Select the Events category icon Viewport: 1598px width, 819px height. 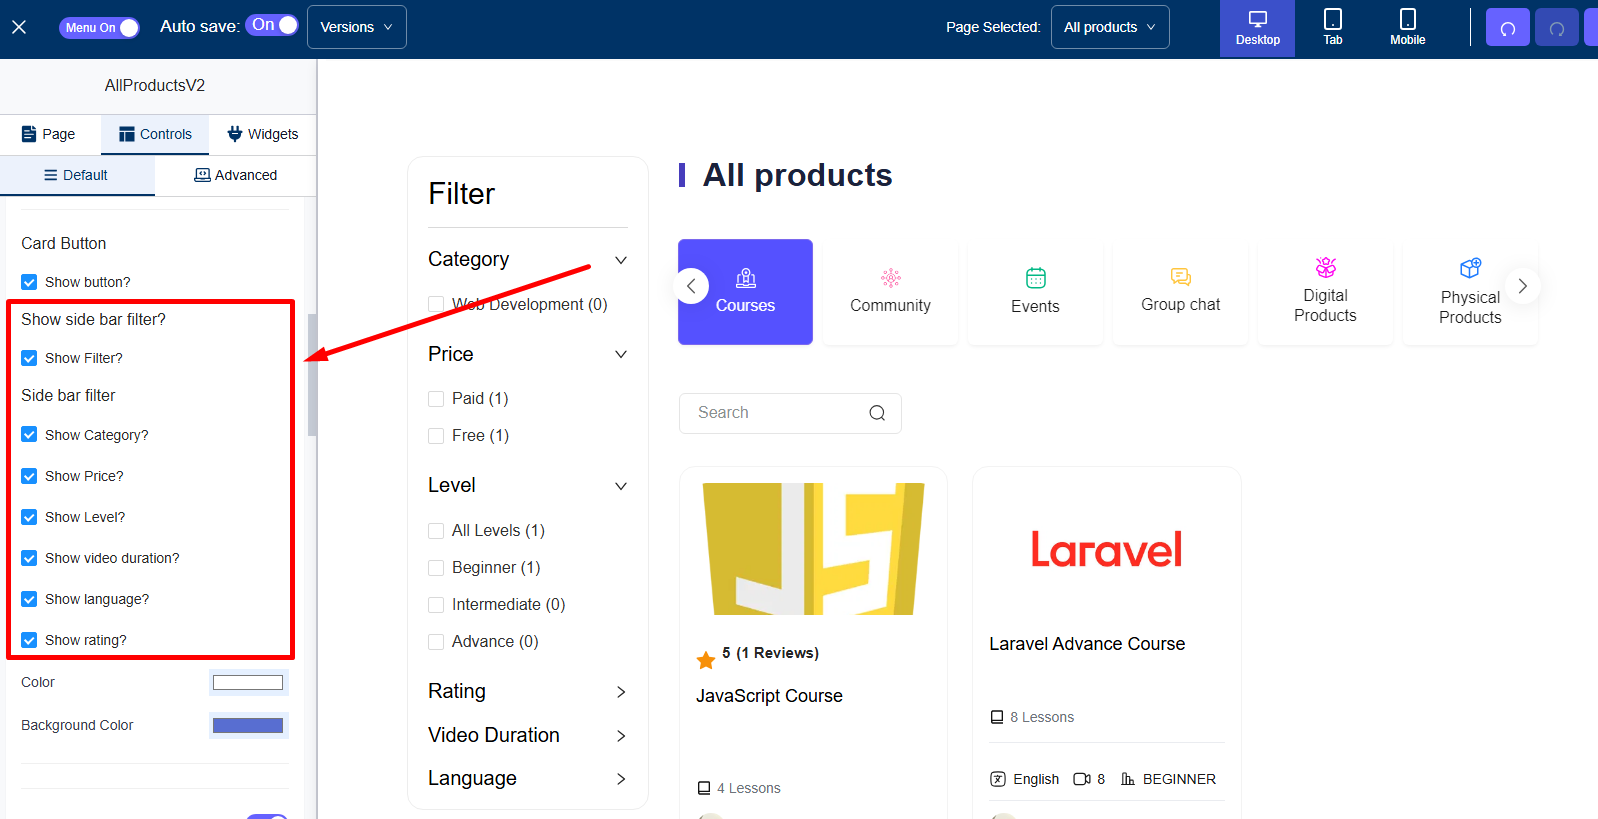1035,278
